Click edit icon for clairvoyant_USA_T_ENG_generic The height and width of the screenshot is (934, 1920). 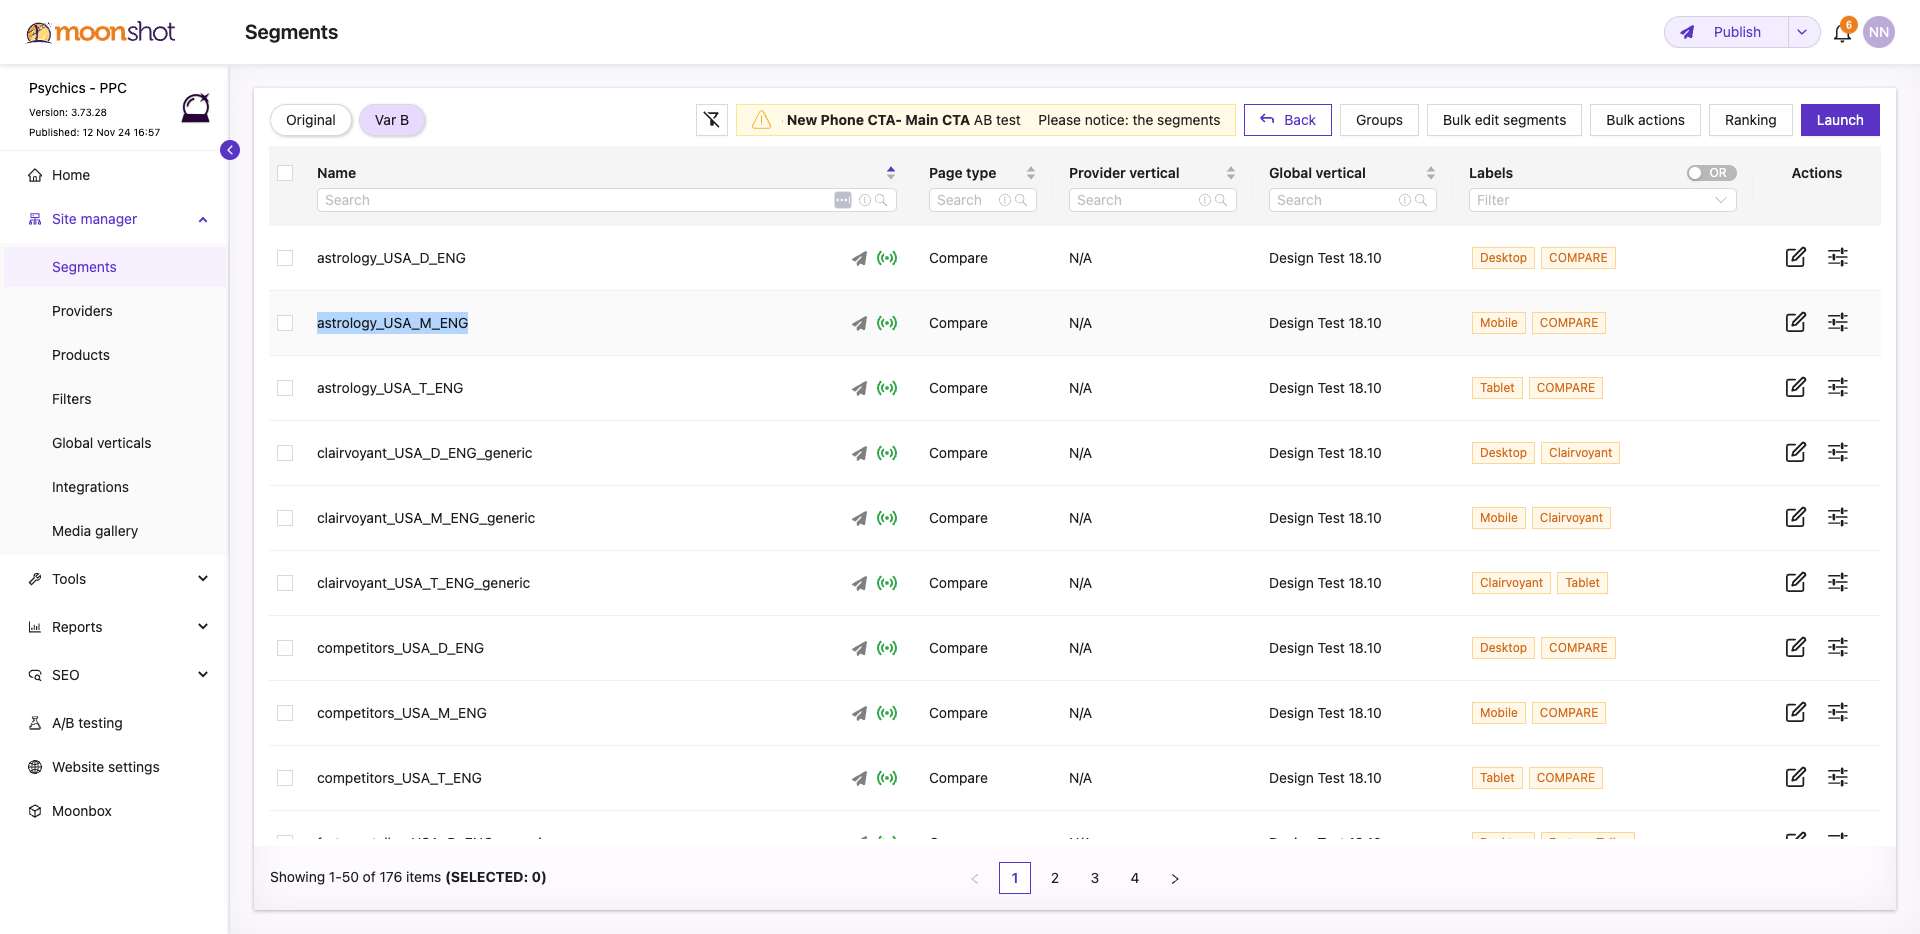(1796, 582)
